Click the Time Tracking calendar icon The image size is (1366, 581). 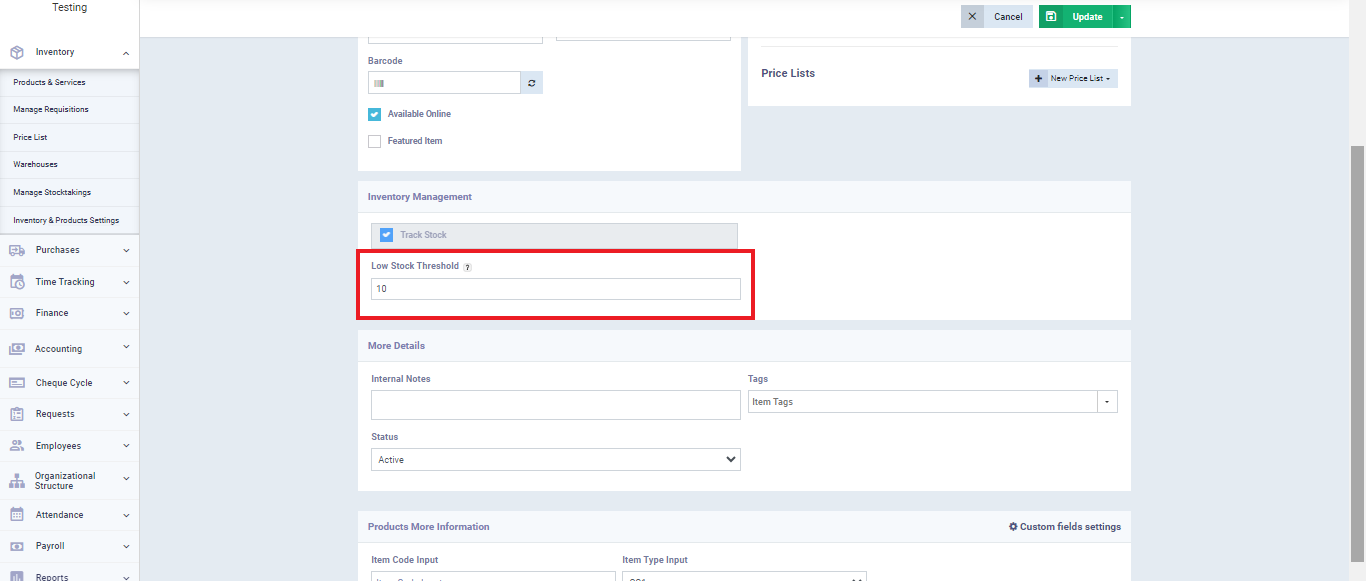pos(17,282)
